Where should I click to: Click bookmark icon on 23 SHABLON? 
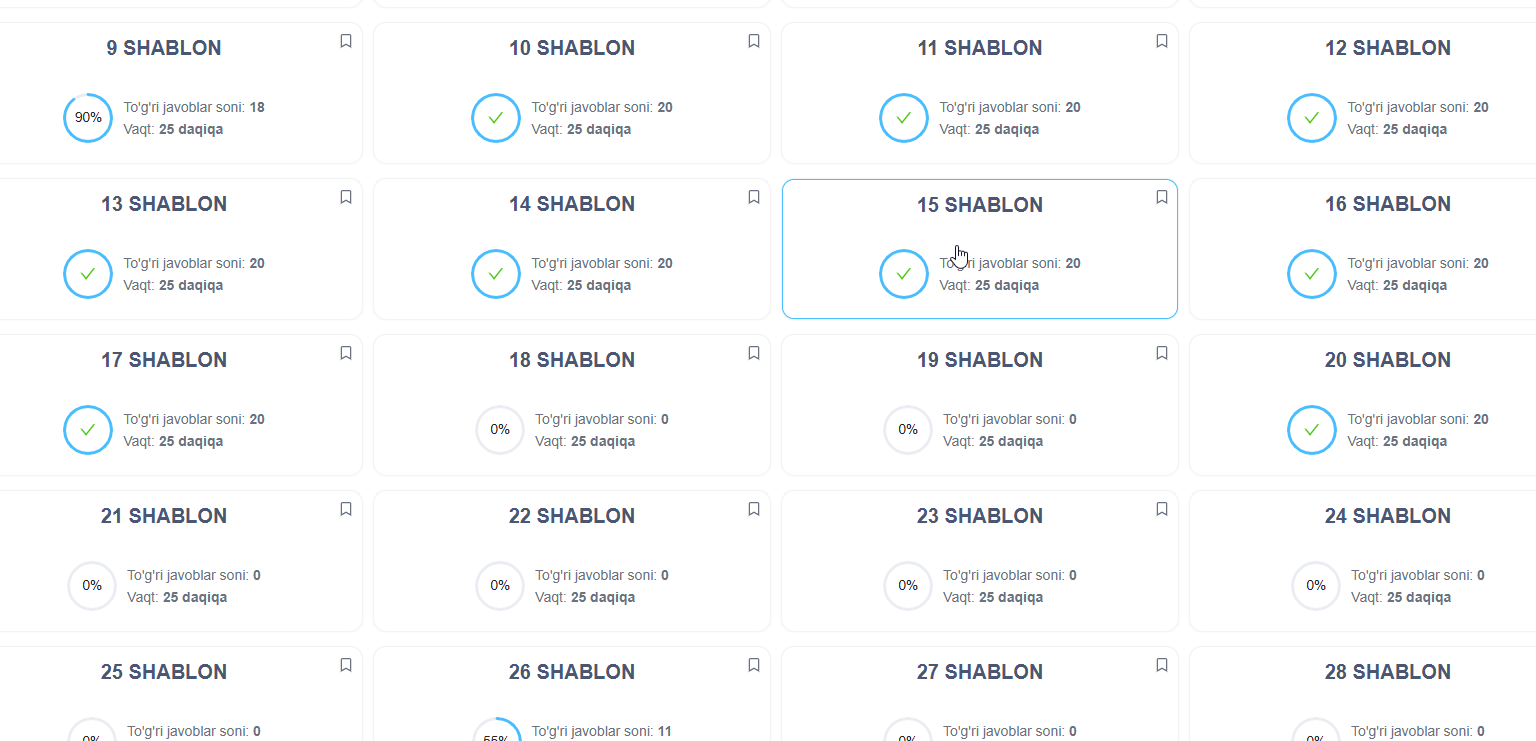click(x=1162, y=509)
